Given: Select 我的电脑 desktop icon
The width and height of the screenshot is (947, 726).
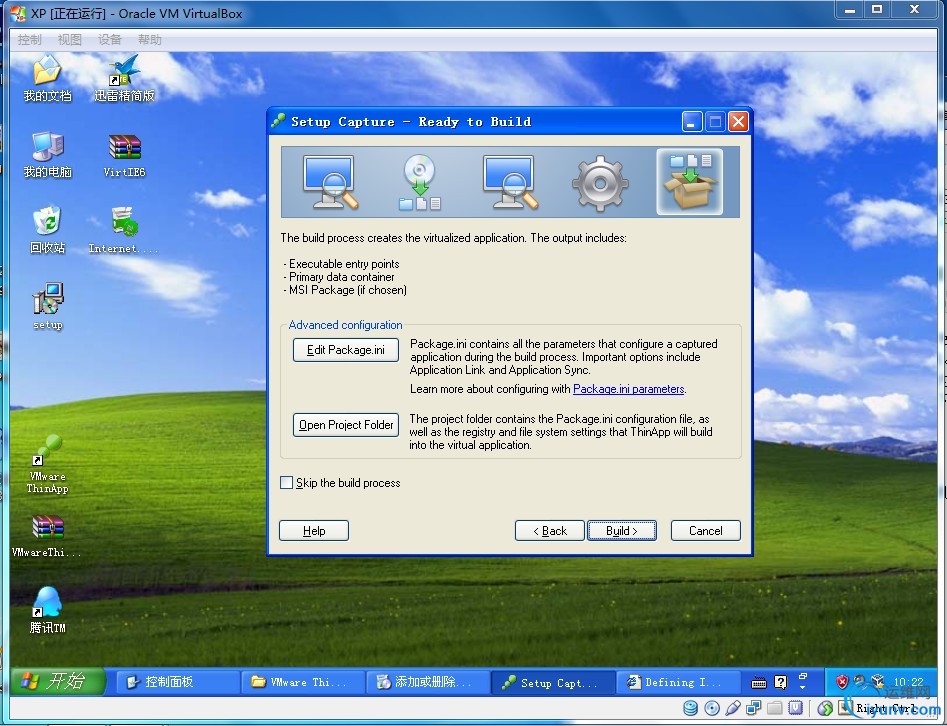Looking at the screenshot, I should [x=47, y=155].
